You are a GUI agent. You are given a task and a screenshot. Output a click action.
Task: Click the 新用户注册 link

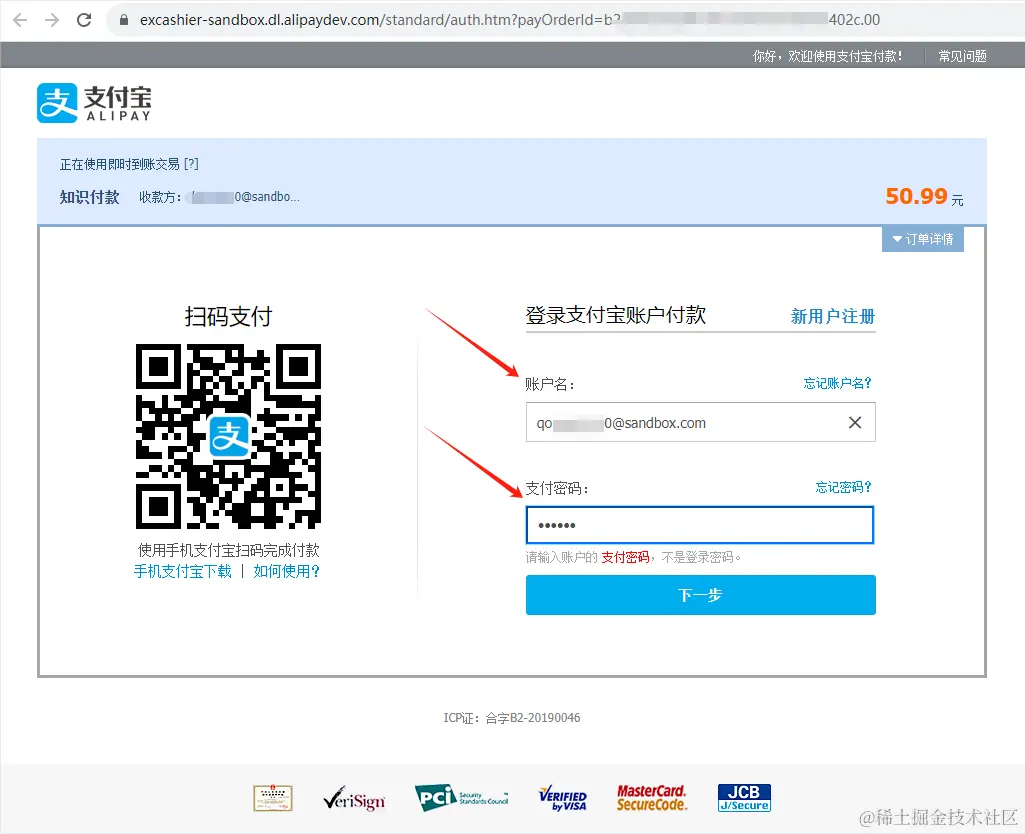(832, 317)
